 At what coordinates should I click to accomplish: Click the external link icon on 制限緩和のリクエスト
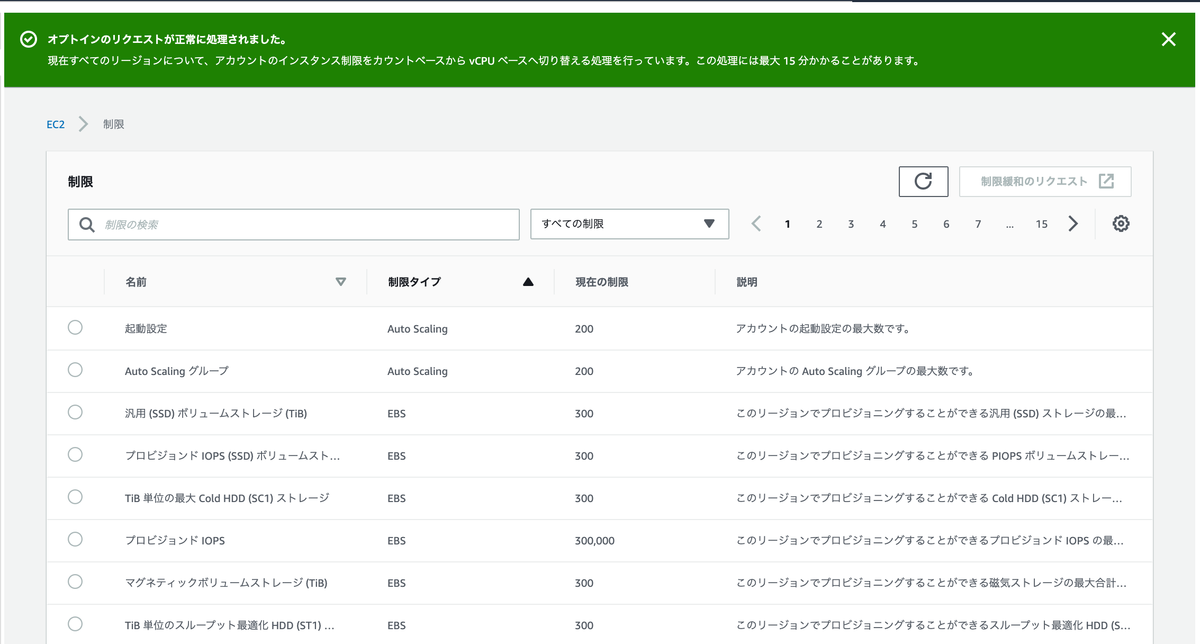pyautogui.click(x=1106, y=181)
